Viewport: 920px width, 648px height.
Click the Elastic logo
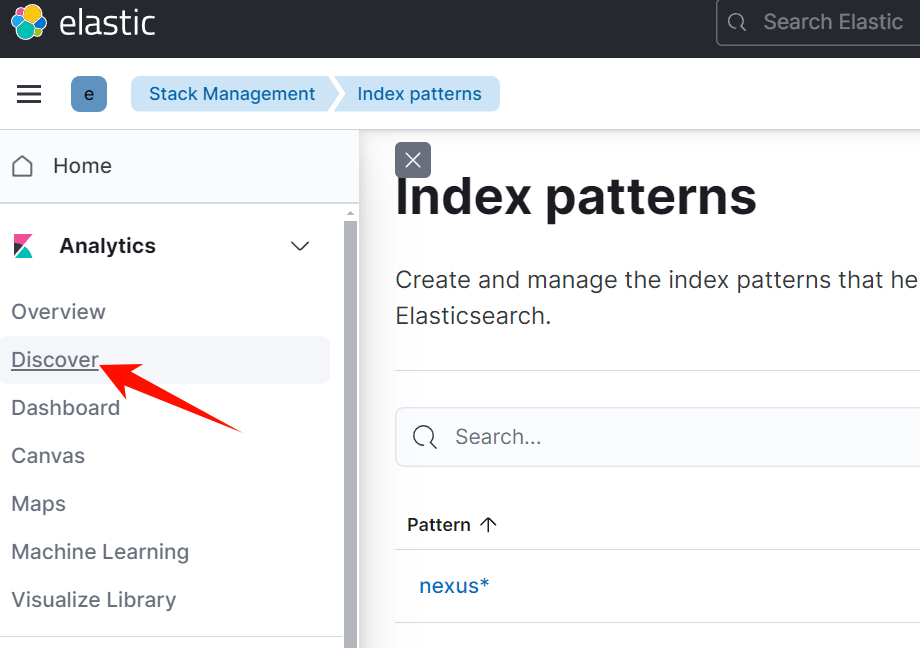(83, 23)
